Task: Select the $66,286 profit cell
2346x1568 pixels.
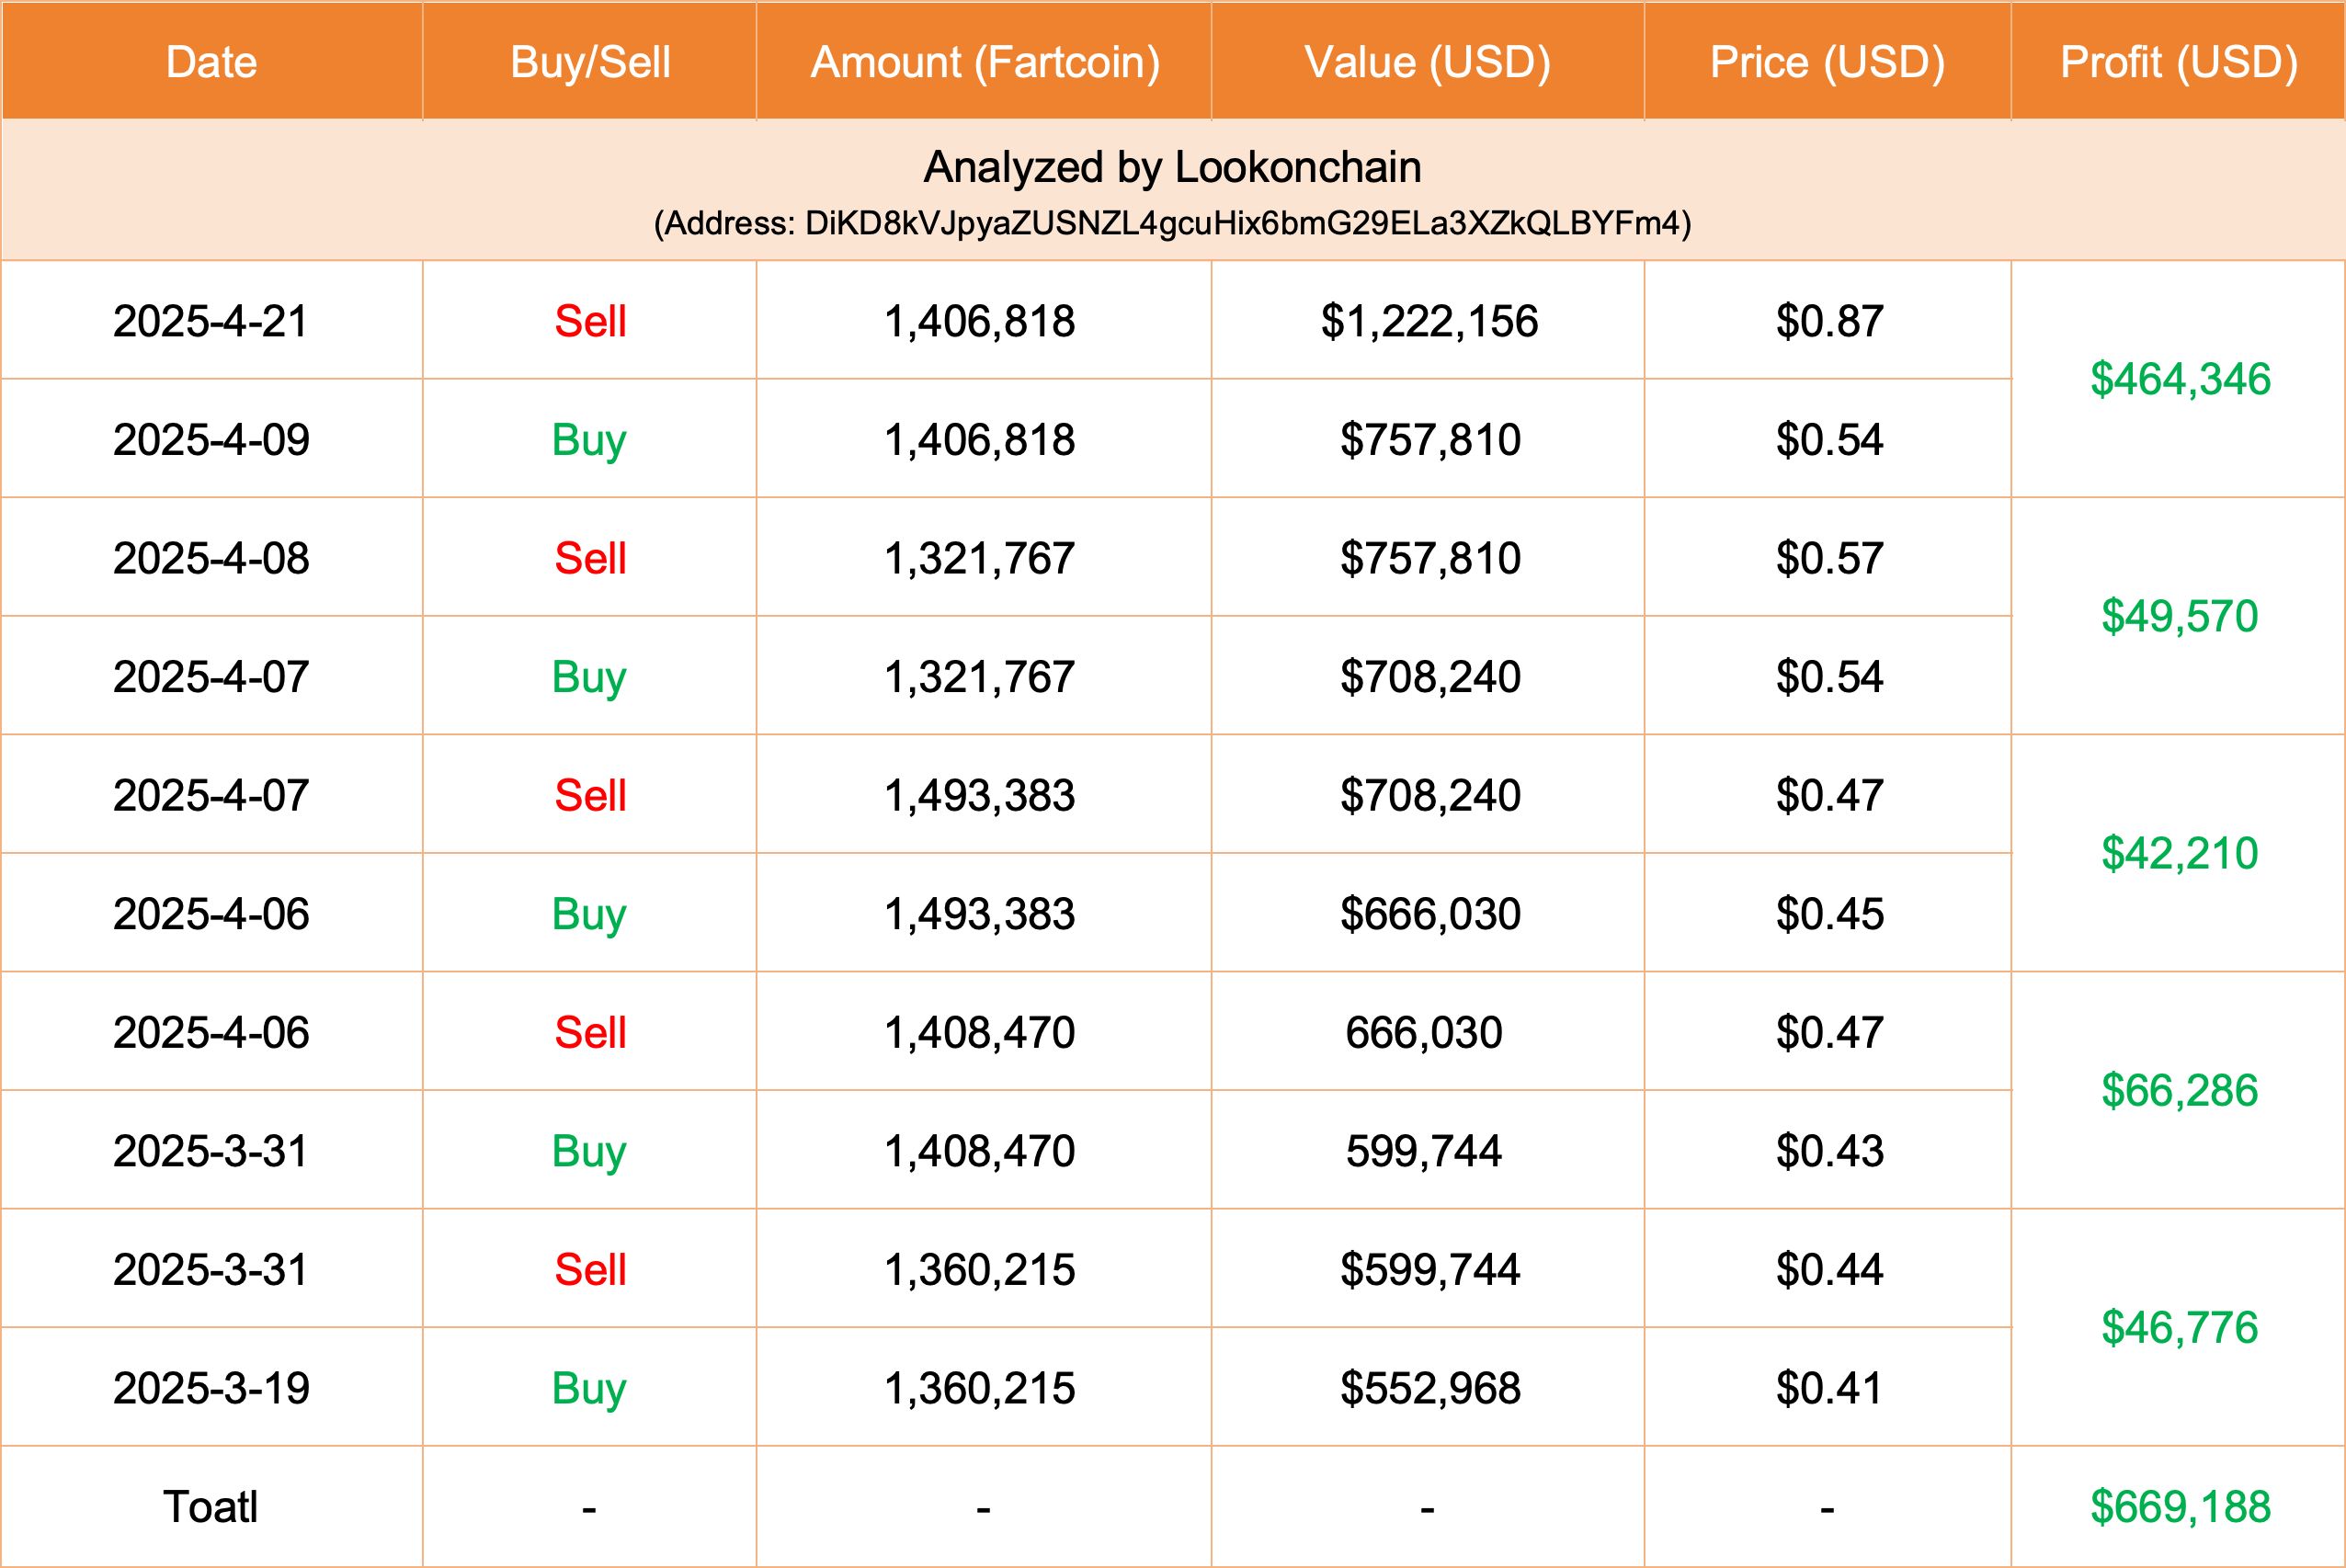Action: click(x=2179, y=1090)
